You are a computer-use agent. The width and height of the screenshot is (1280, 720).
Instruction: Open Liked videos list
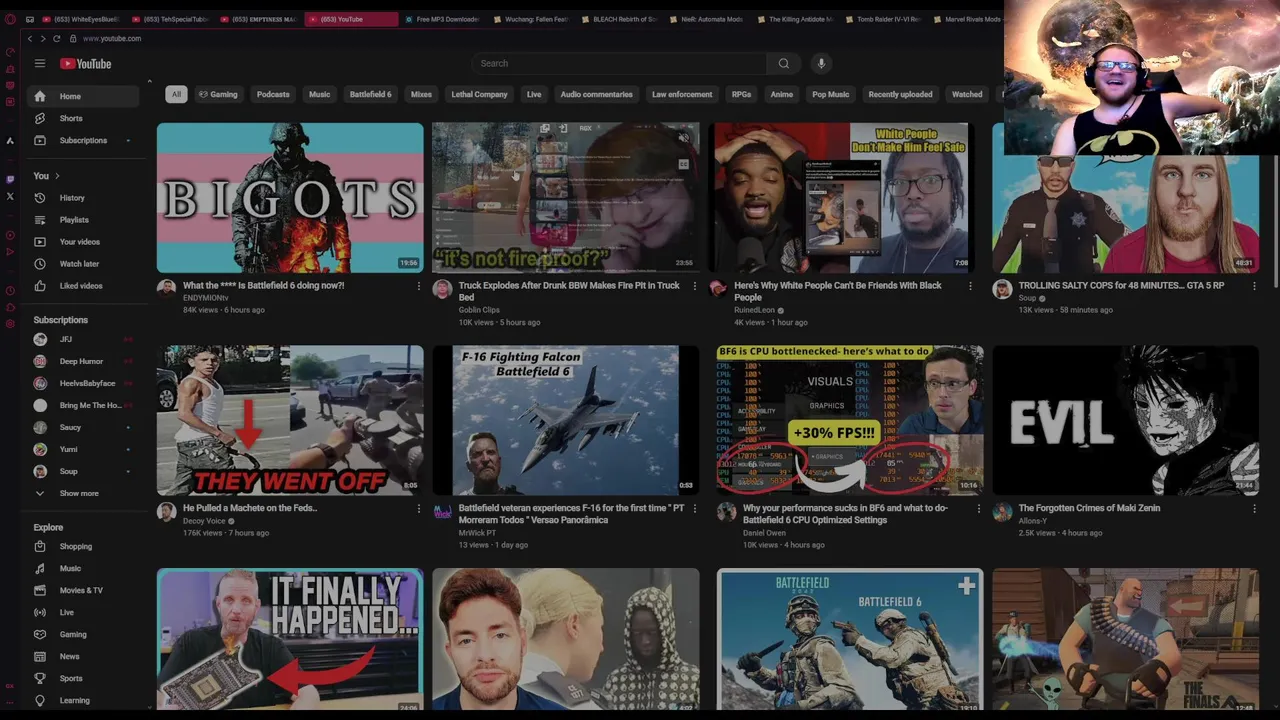(85, 286)
